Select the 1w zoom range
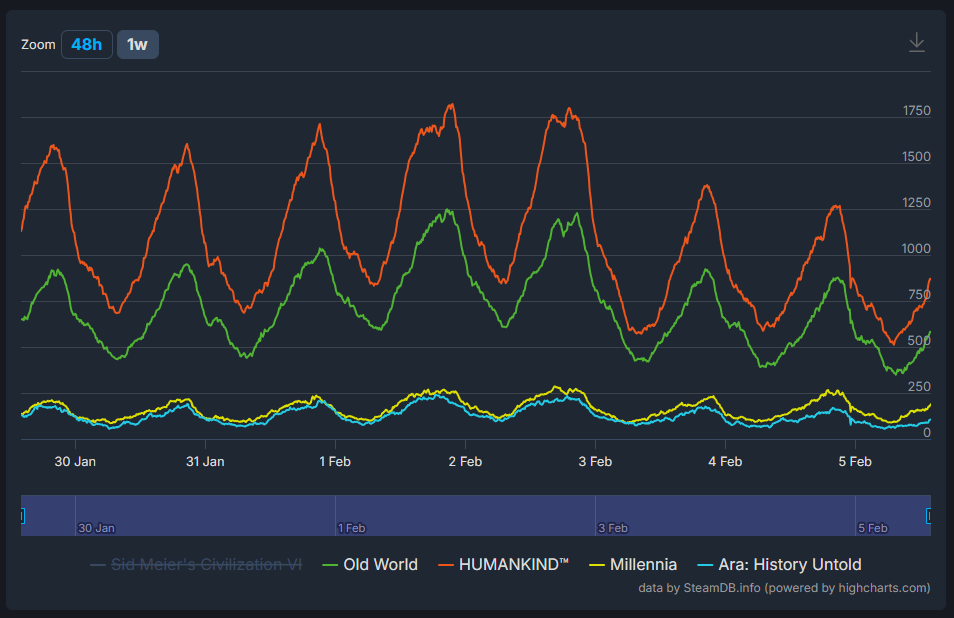This screenshot has width=954, height=618. pos(138,45)
